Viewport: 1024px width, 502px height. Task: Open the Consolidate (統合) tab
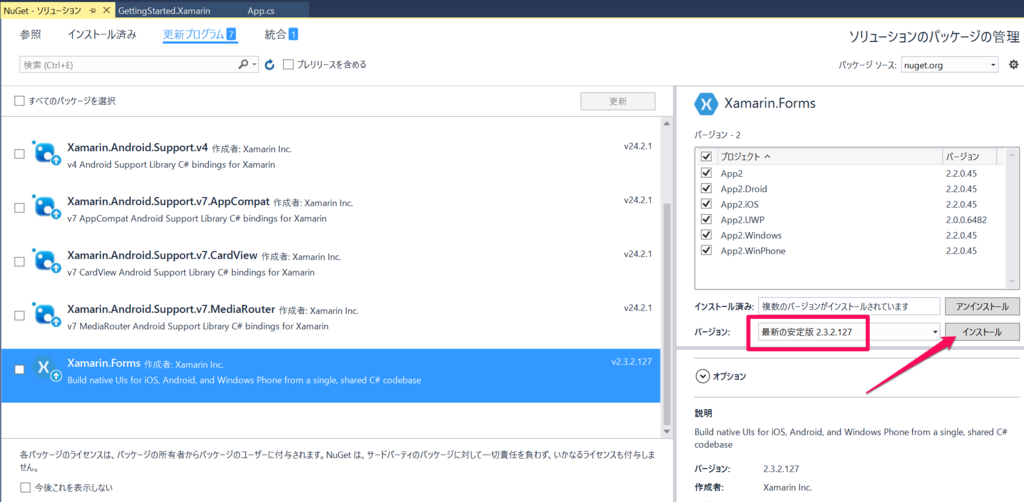281,35
